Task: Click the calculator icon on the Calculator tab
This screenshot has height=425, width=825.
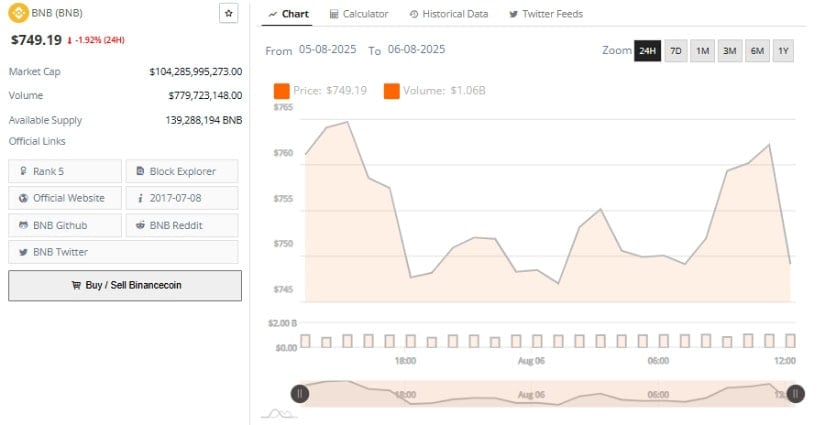Action: (334, 15)
